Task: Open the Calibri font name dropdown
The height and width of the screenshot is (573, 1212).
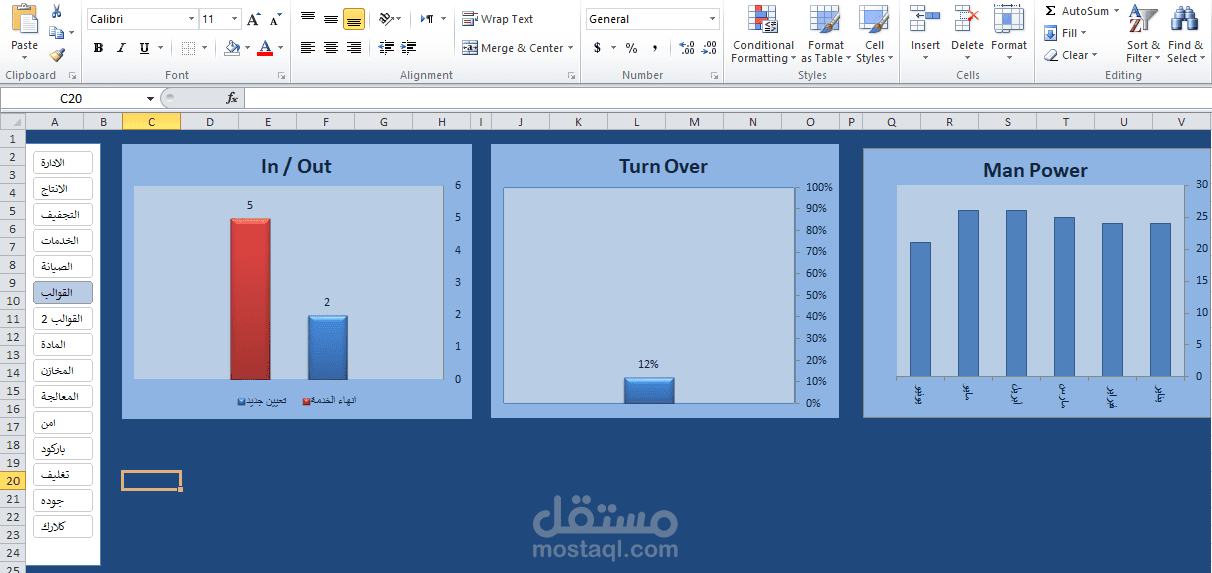Action: (191, 19)
